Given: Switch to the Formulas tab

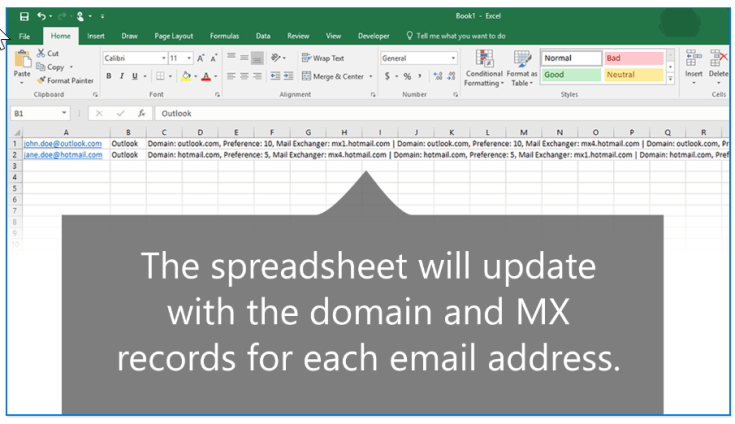Looking at the screenshot, I should click(x=224, y=36).
